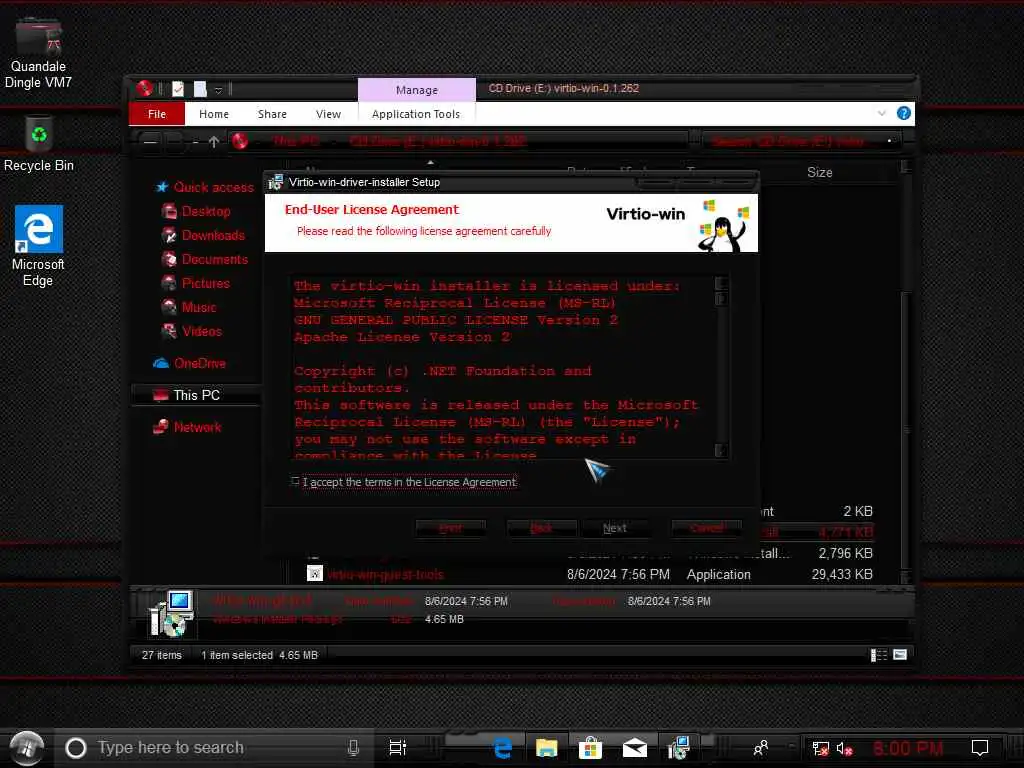Click the Back button in installer
1024x768 pixels.
click(541, 528)
